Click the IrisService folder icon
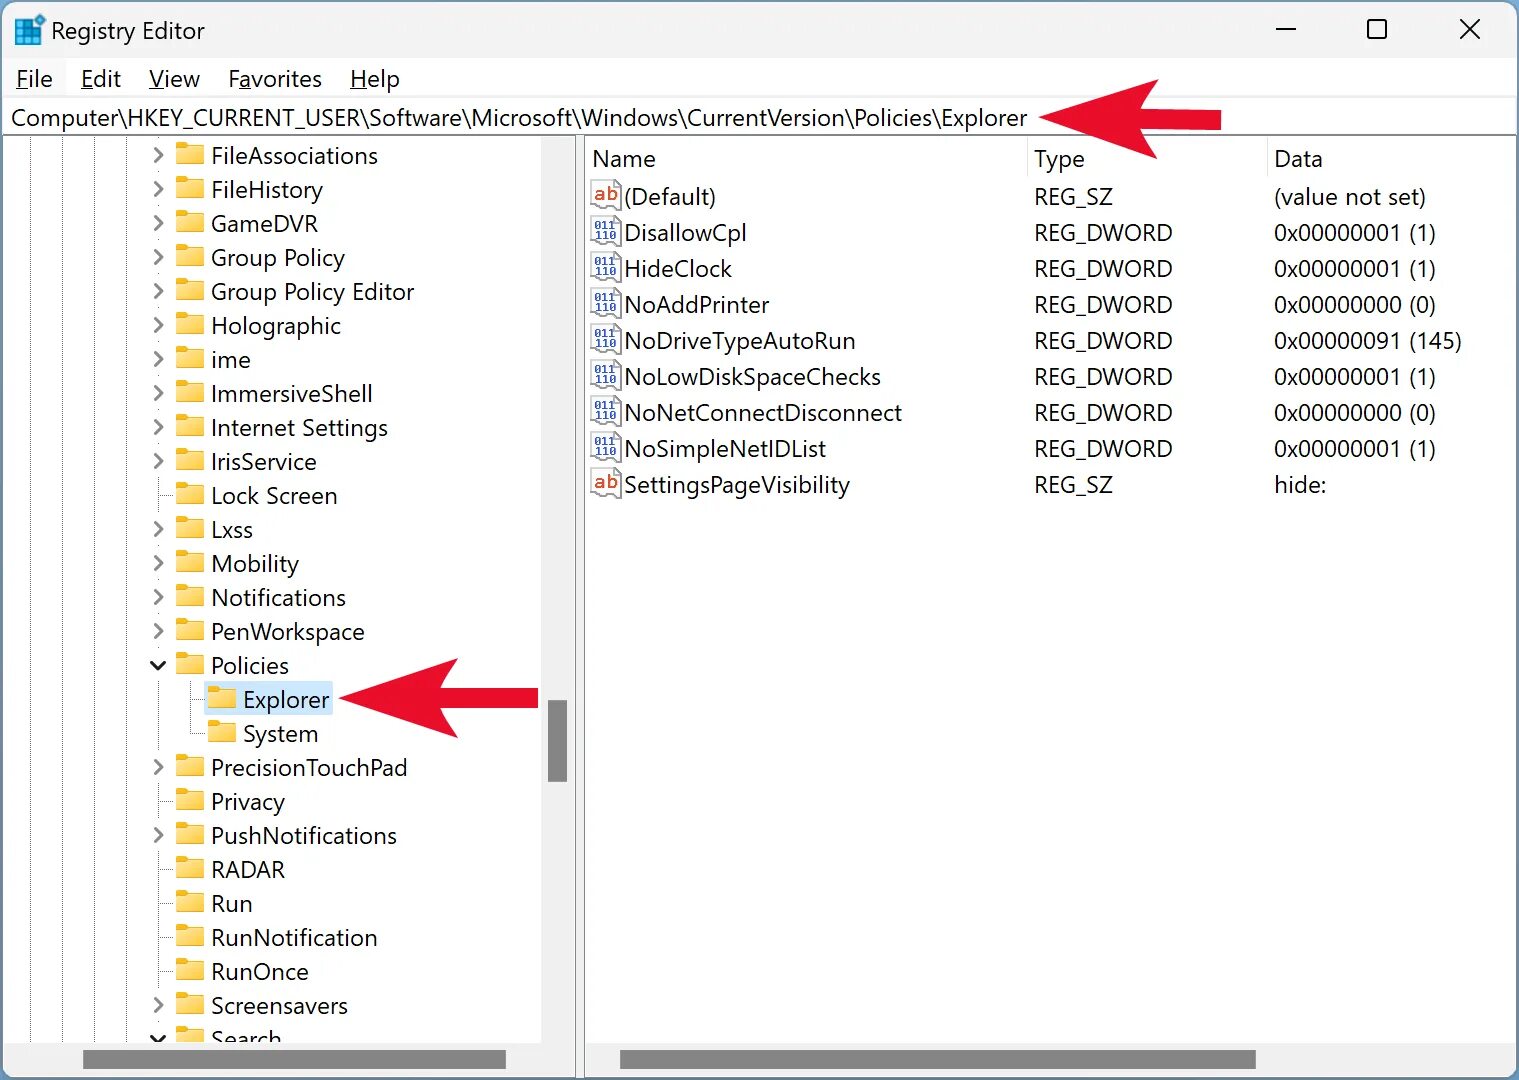Screen dimensions: 1519x1080 coord(189,460)
